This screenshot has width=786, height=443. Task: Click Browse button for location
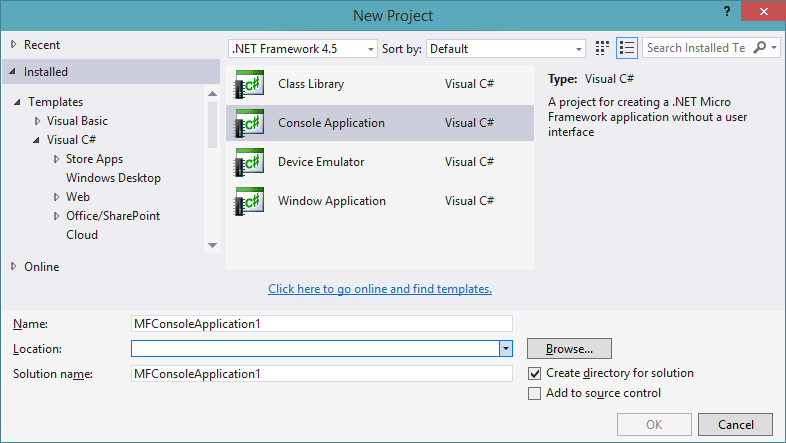(569, 348)
